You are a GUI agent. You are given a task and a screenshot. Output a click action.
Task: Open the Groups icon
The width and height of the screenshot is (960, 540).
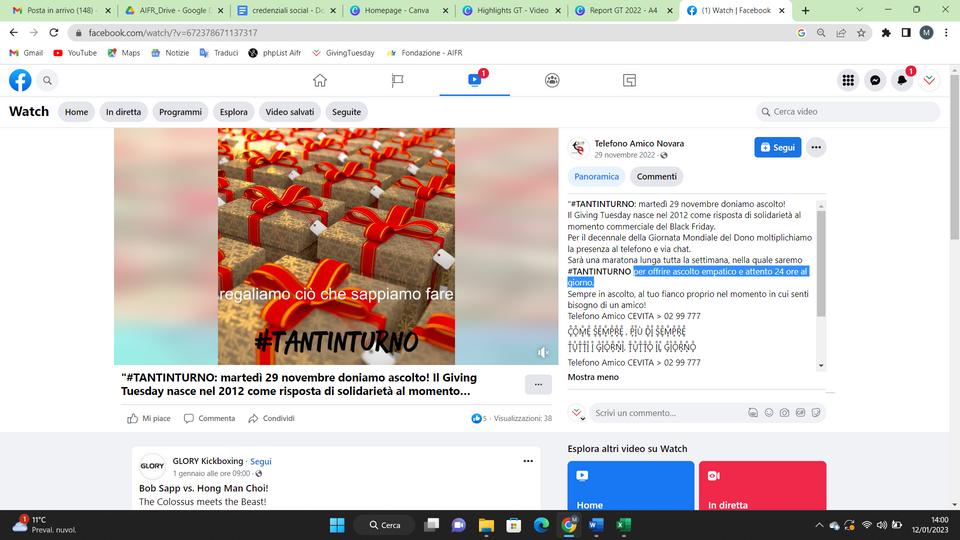click(x=552, y=80)
